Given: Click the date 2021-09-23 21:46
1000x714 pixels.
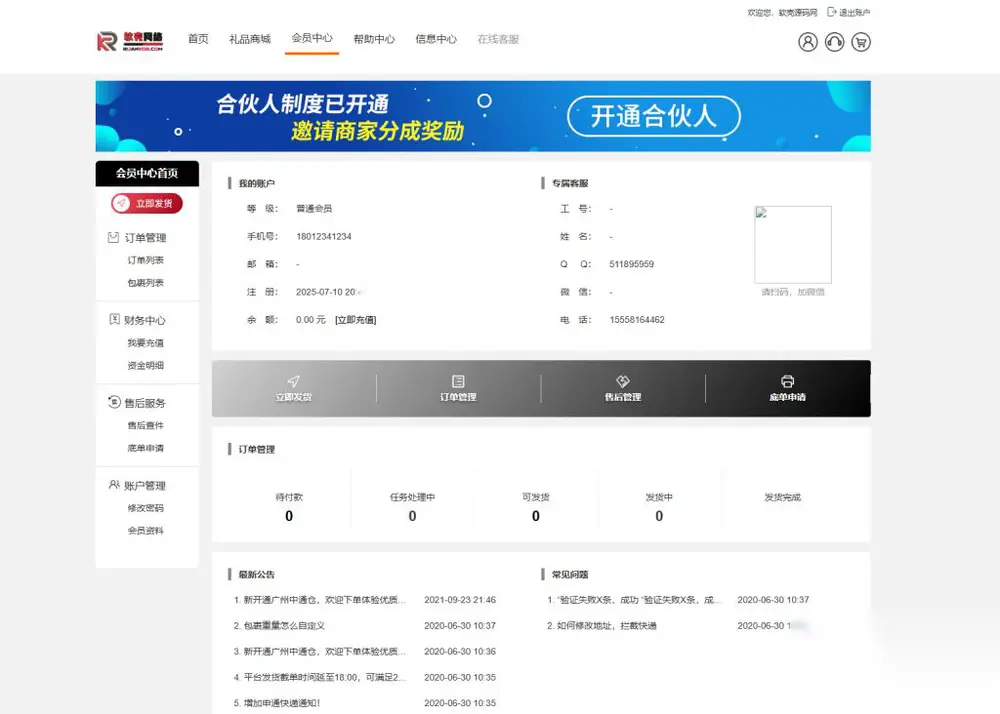Looking at the screenshot, I should click(x=460, y=600).
